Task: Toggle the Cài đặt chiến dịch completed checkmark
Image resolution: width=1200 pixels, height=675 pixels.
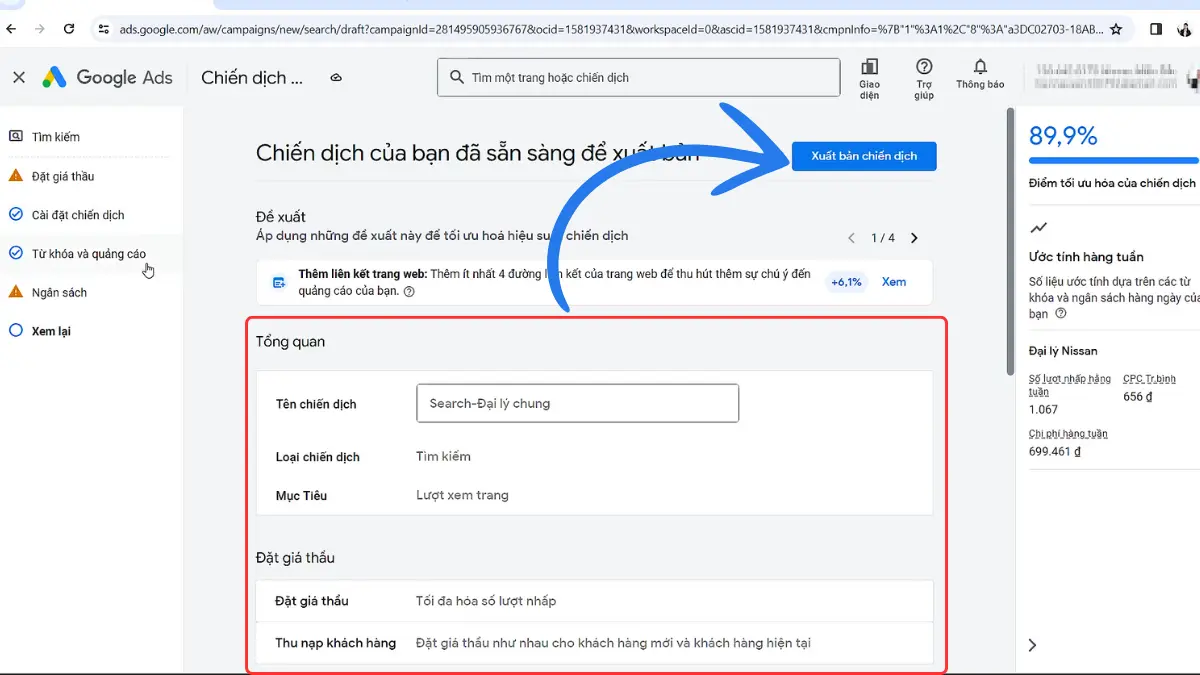Action: [x=15, y=214]
